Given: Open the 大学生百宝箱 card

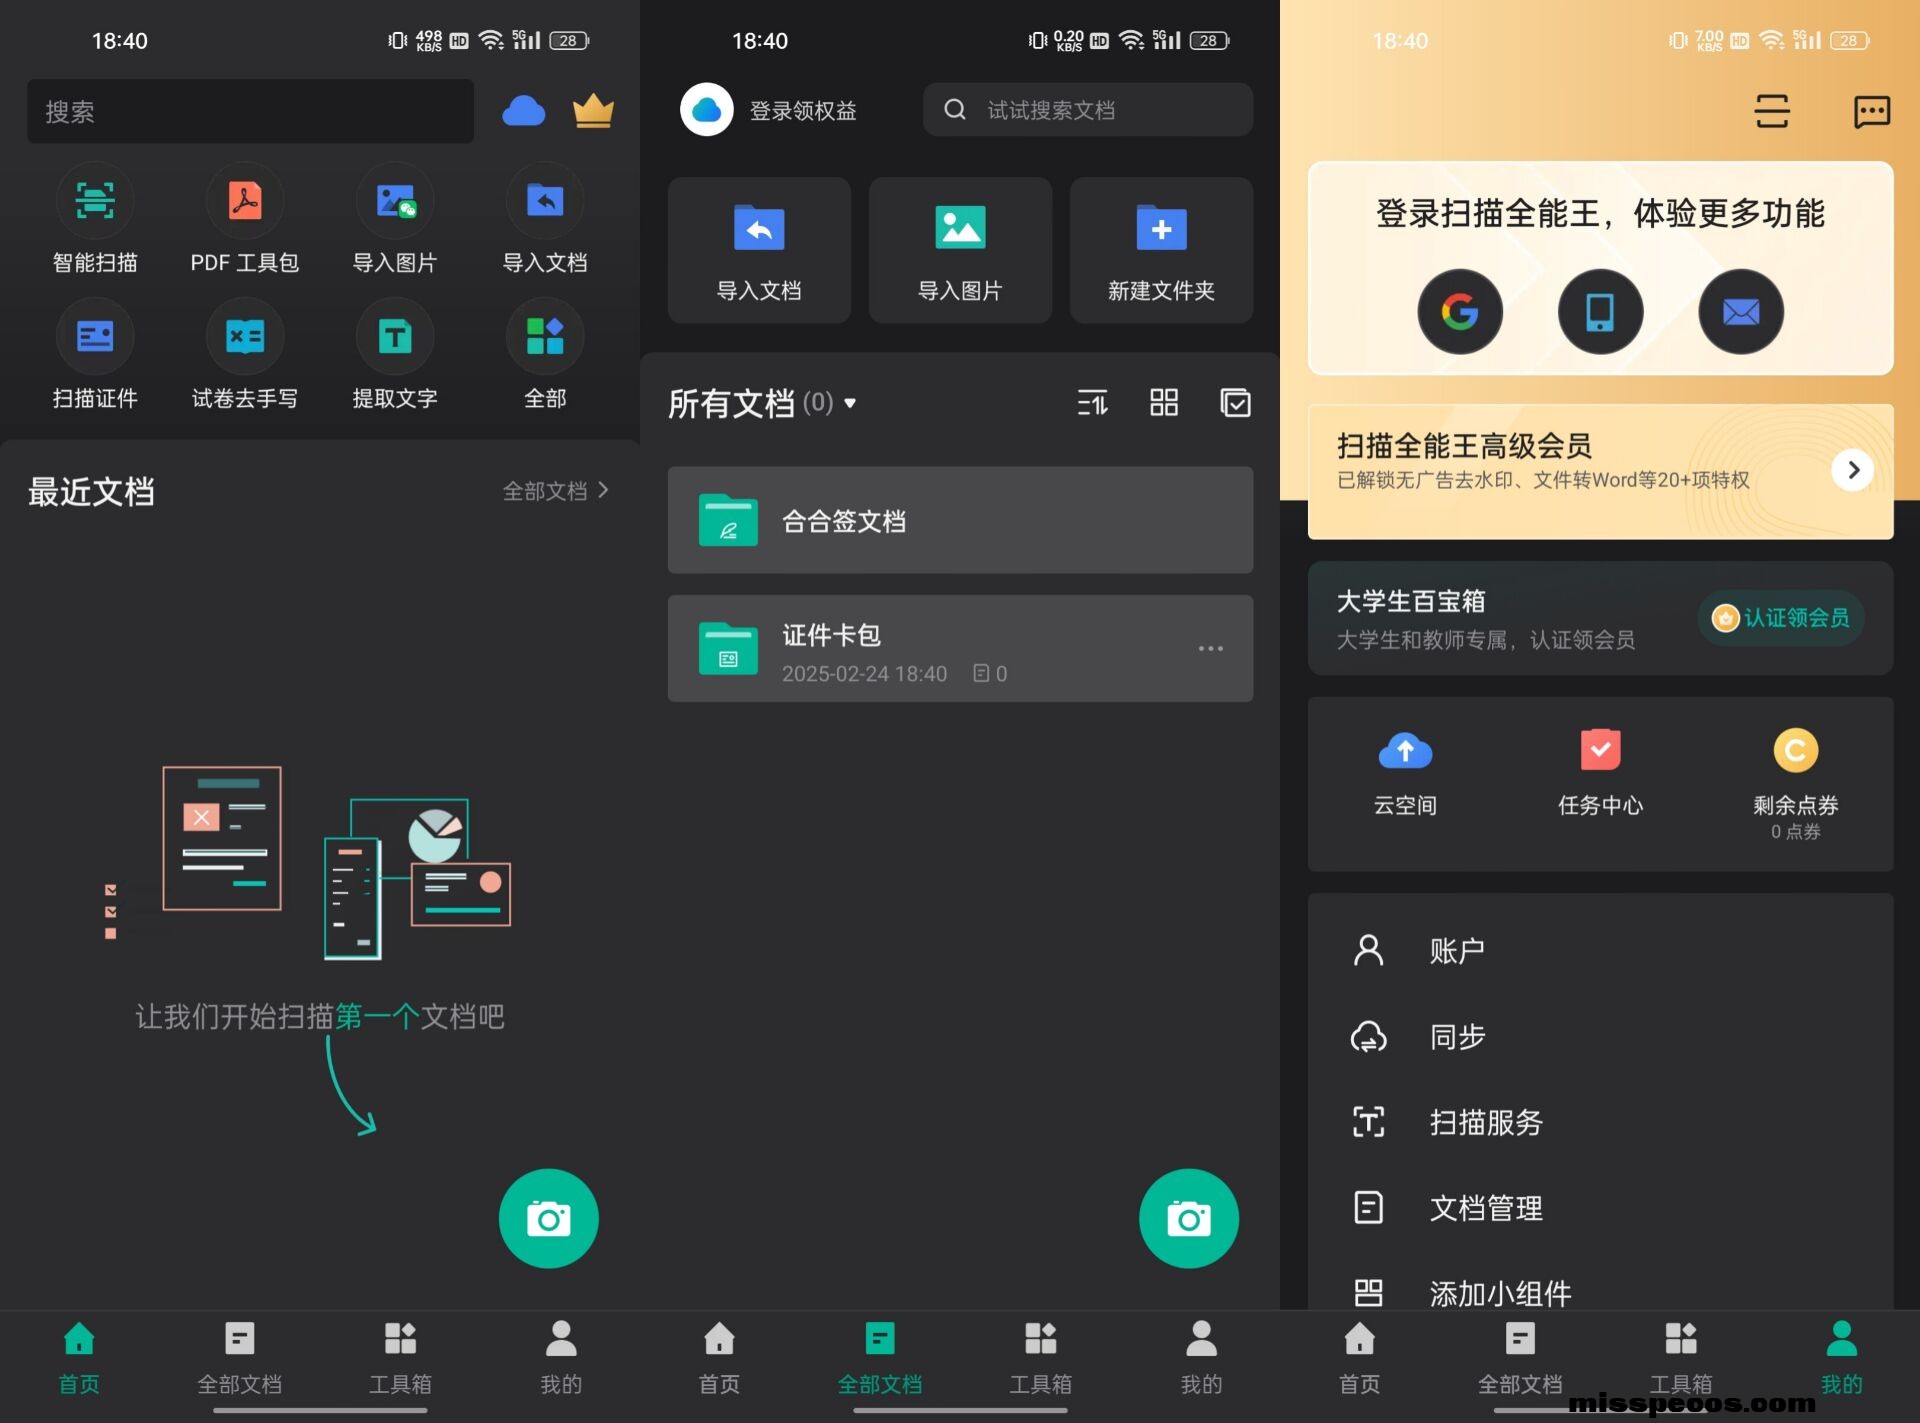Looking at the screenshot, I should tap(1600, 618).
